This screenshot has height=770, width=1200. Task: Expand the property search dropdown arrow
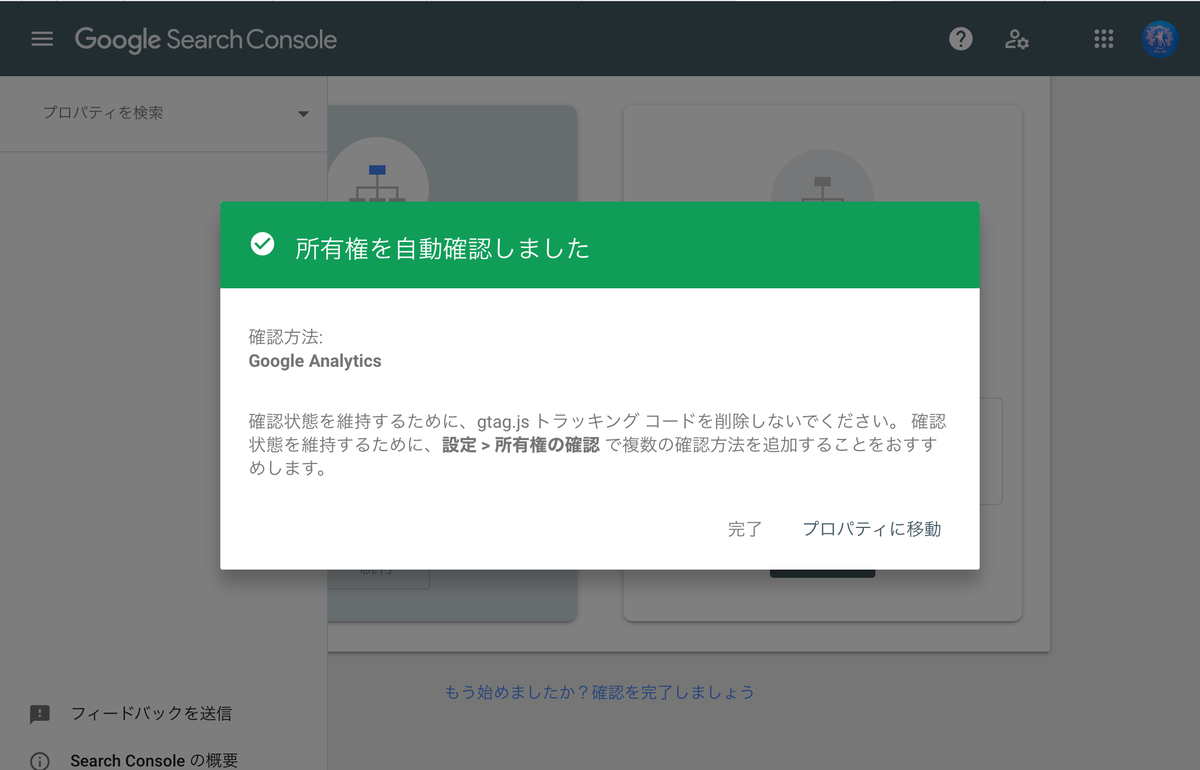[x=303, y=114]
